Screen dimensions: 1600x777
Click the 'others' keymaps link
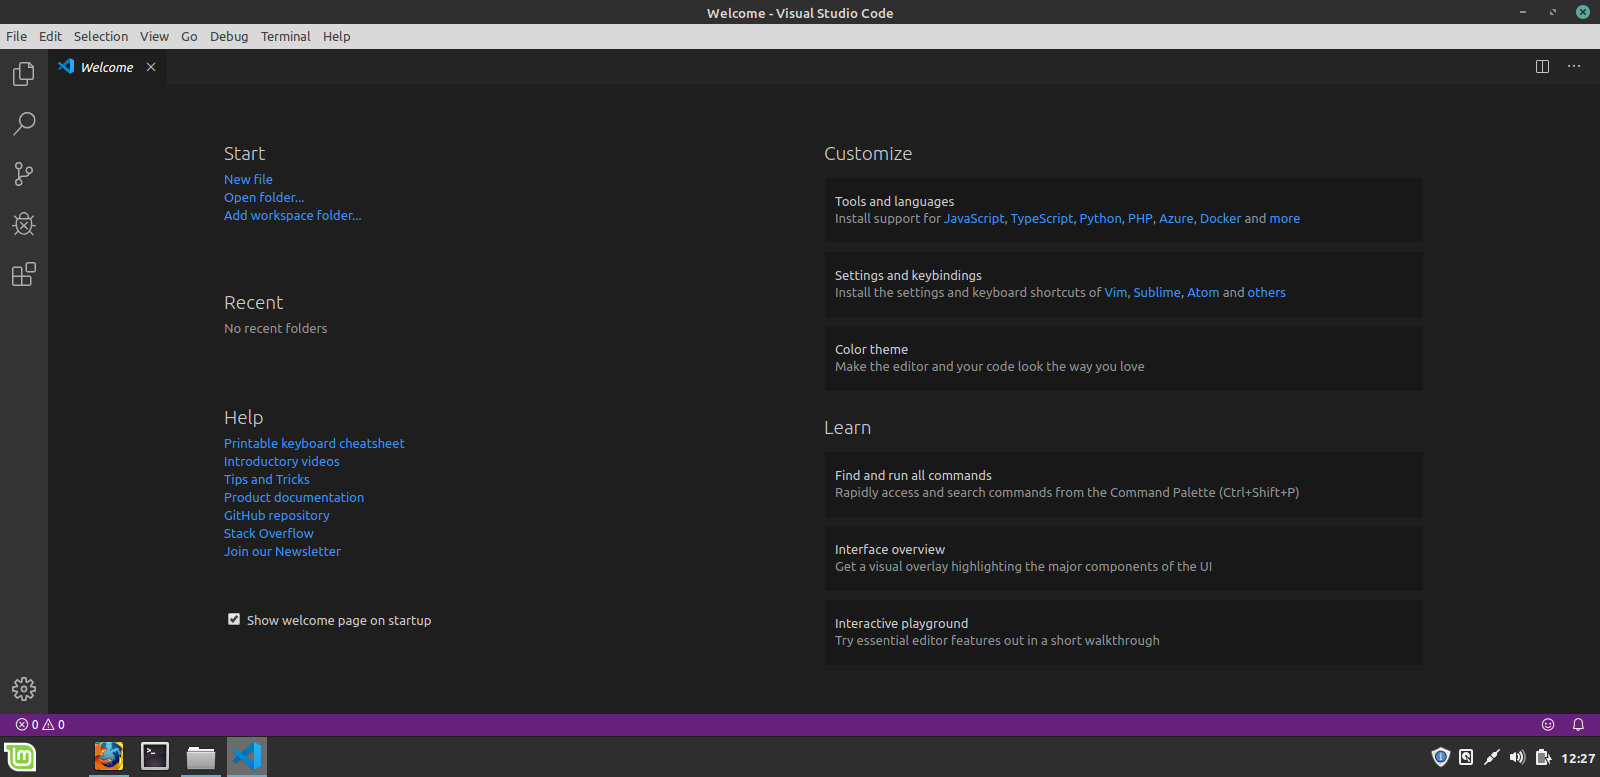tap(1267, 293)
